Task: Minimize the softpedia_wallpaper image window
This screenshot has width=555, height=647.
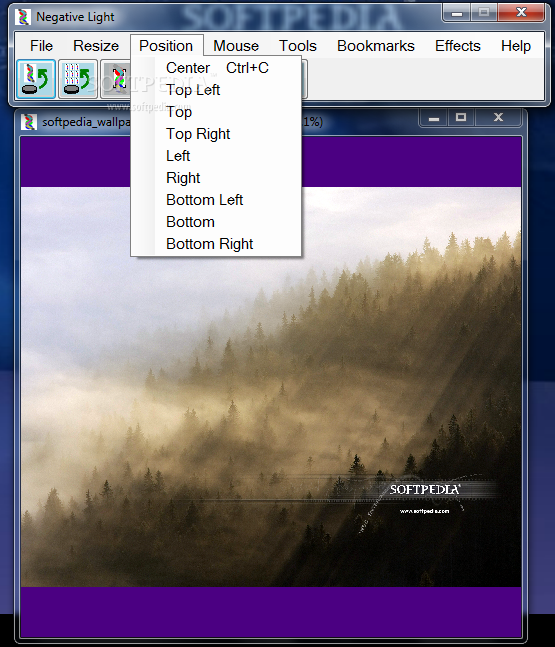Action: [x=434, y=118]
